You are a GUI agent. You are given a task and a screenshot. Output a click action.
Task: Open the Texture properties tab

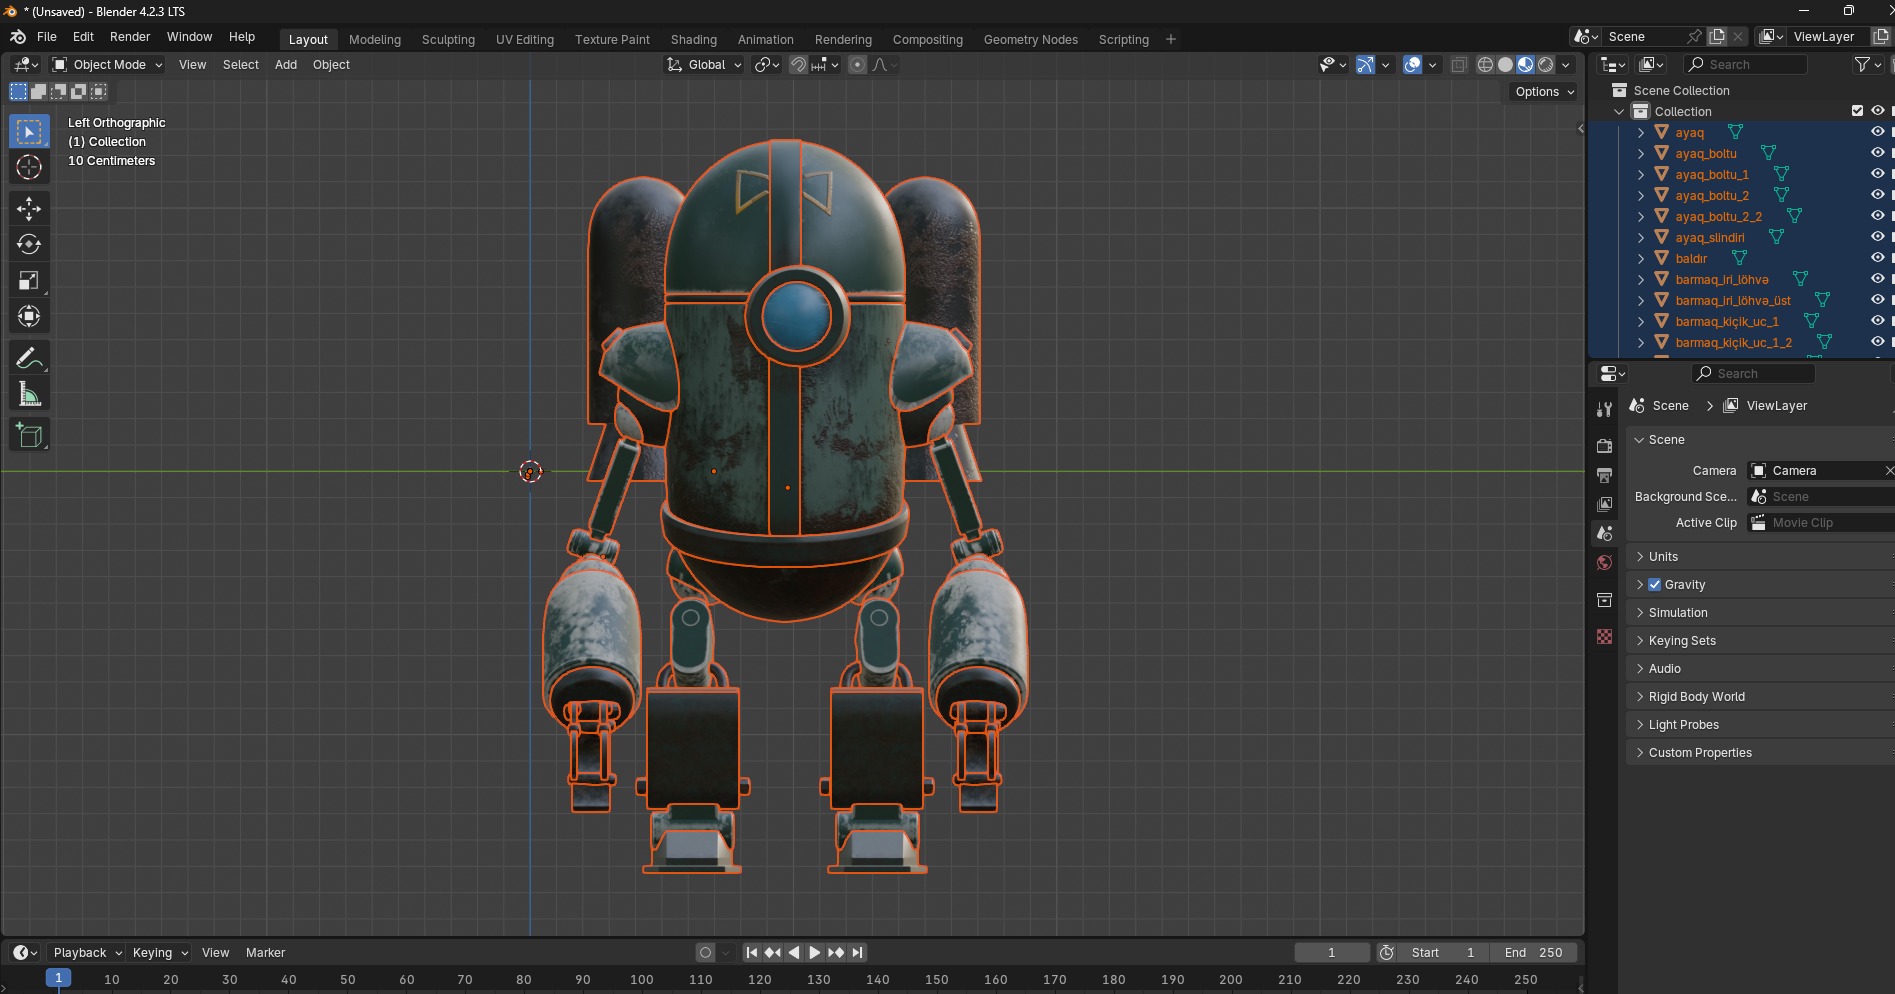[1604, 636]
